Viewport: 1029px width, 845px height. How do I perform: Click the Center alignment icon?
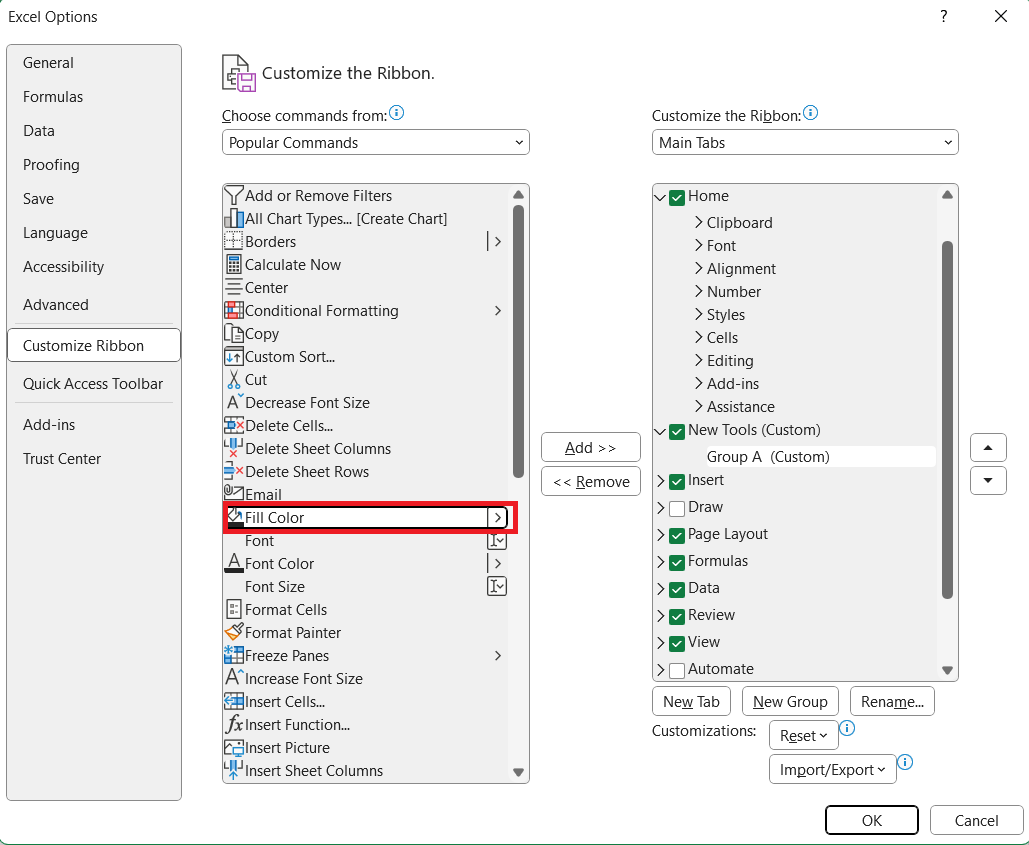pos(234,287)
